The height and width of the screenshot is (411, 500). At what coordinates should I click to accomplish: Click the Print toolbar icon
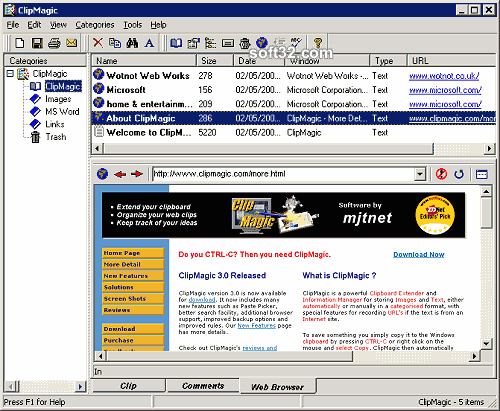point(54,43)
